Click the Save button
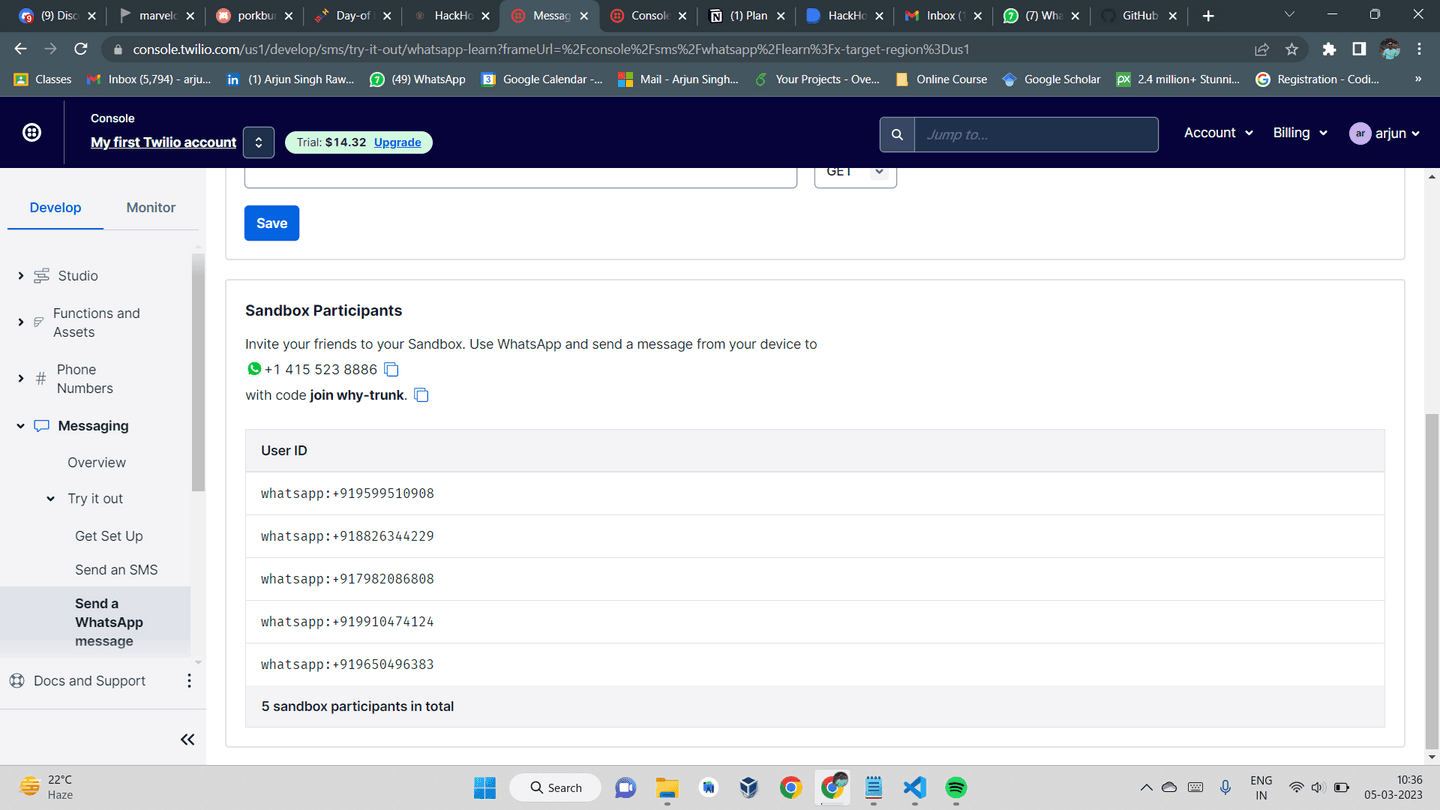The height and width of the screenshot is (810, 1440). [272, 223]
